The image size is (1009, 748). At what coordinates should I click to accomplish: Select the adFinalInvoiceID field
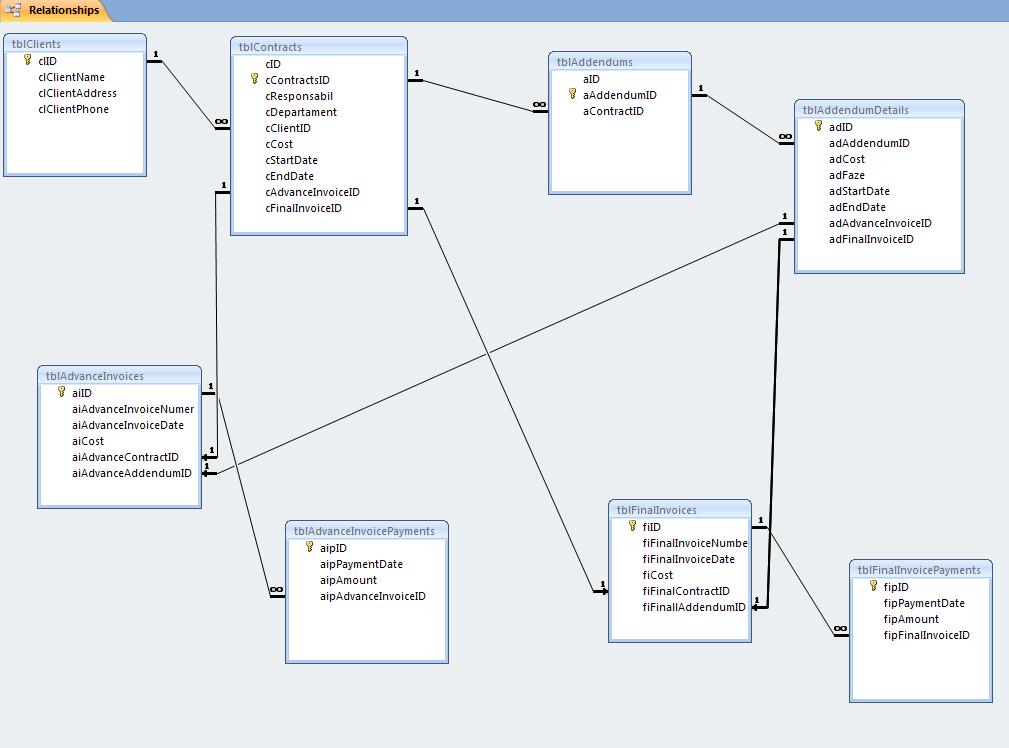871,239
